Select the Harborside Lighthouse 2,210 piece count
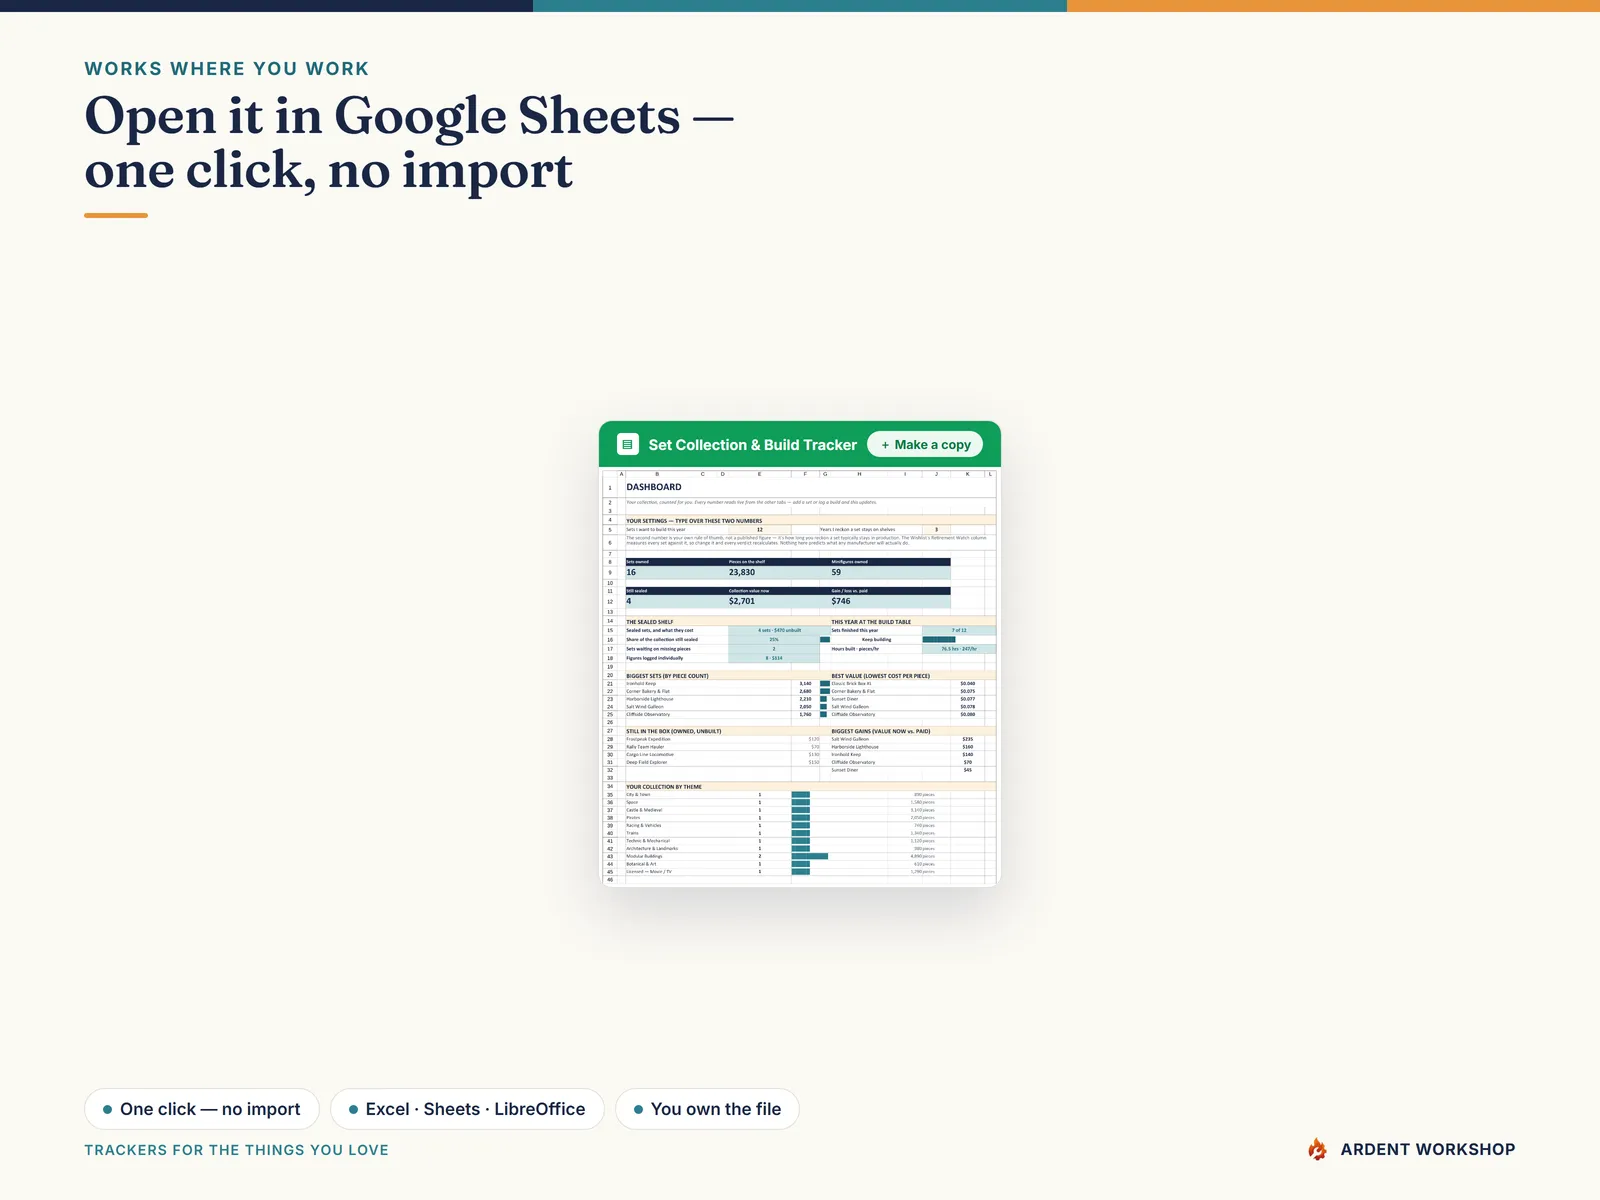The height and width of the screenshot is (1200, 1600). (805, 699)
